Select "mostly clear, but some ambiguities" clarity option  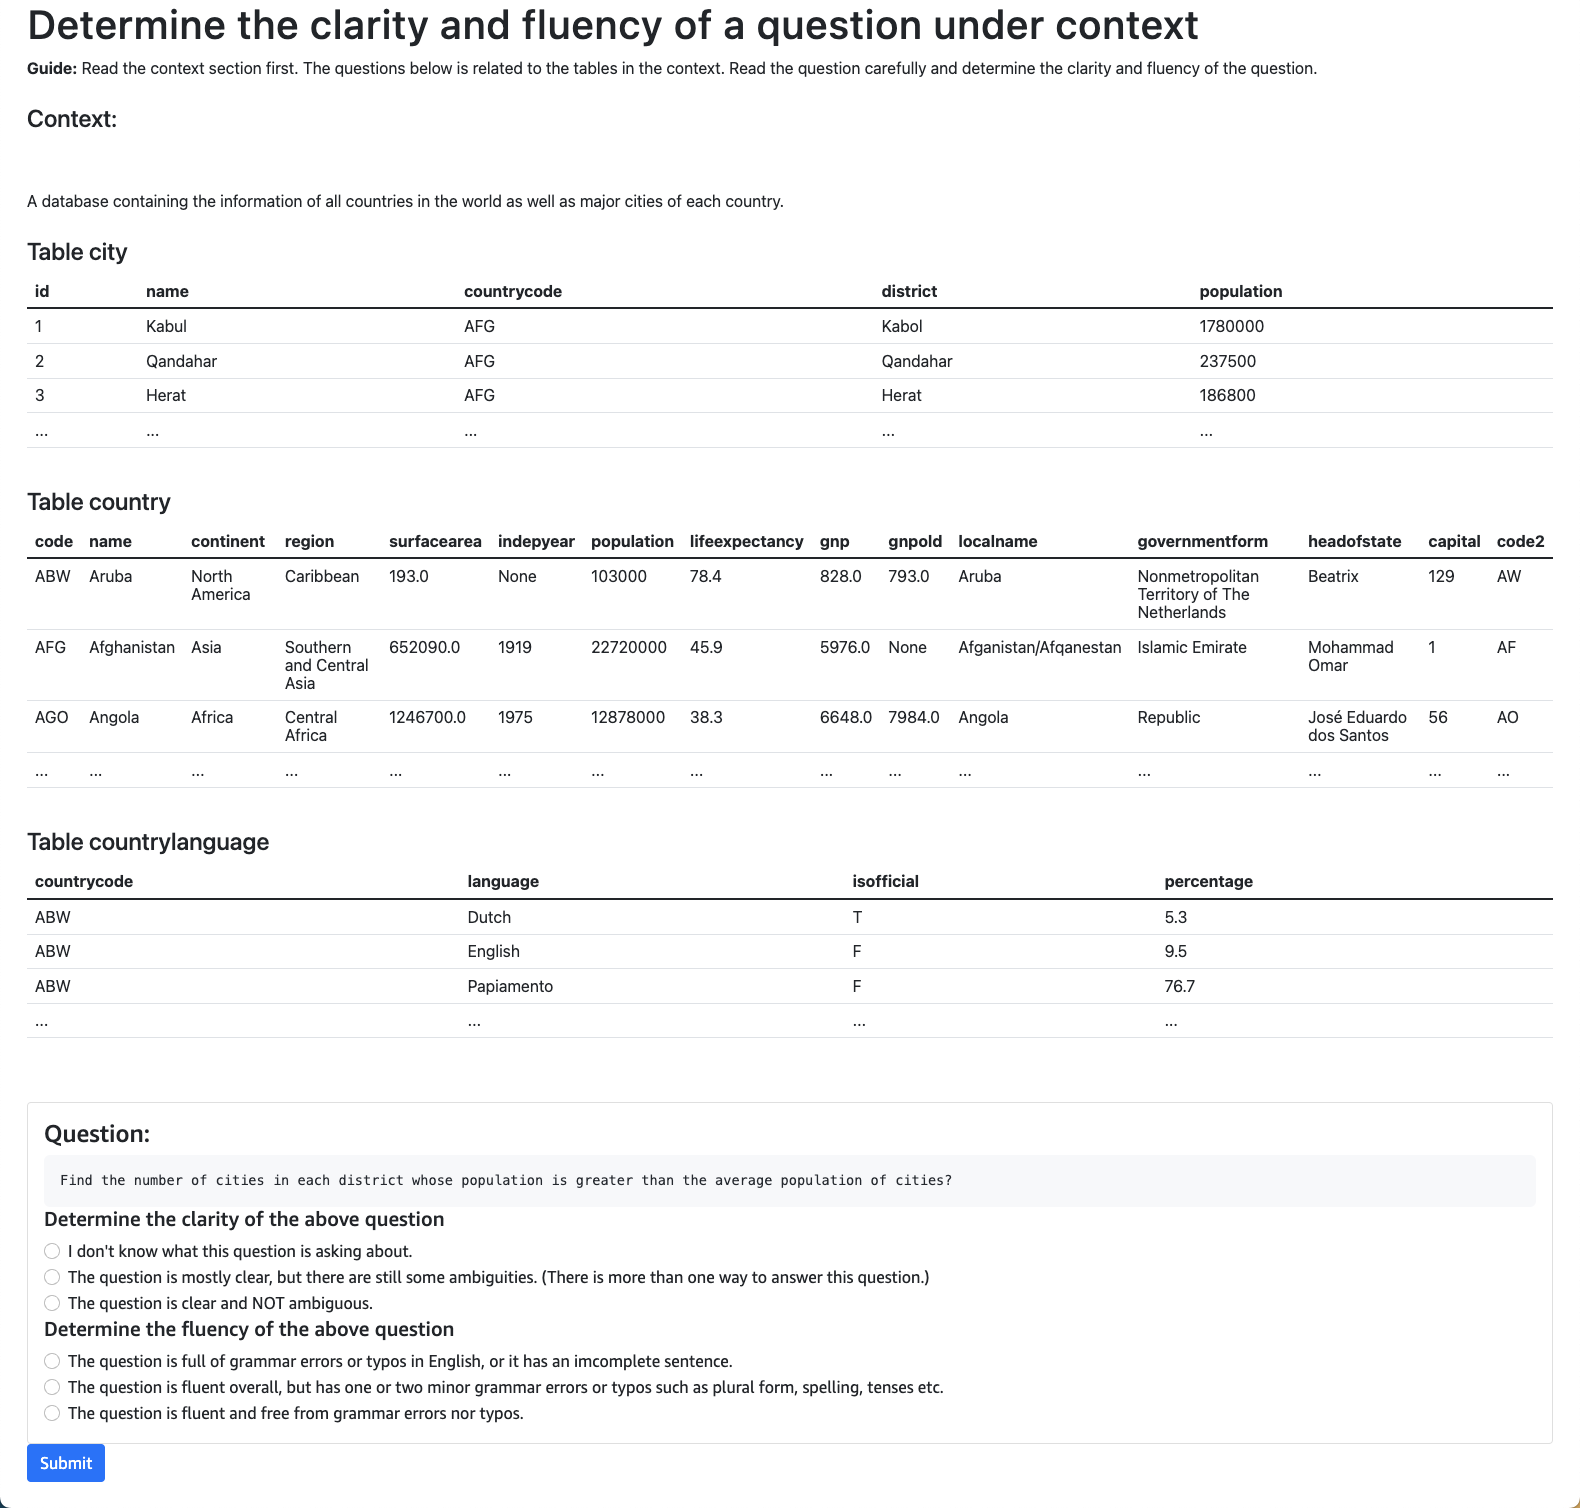point(52,1277)
